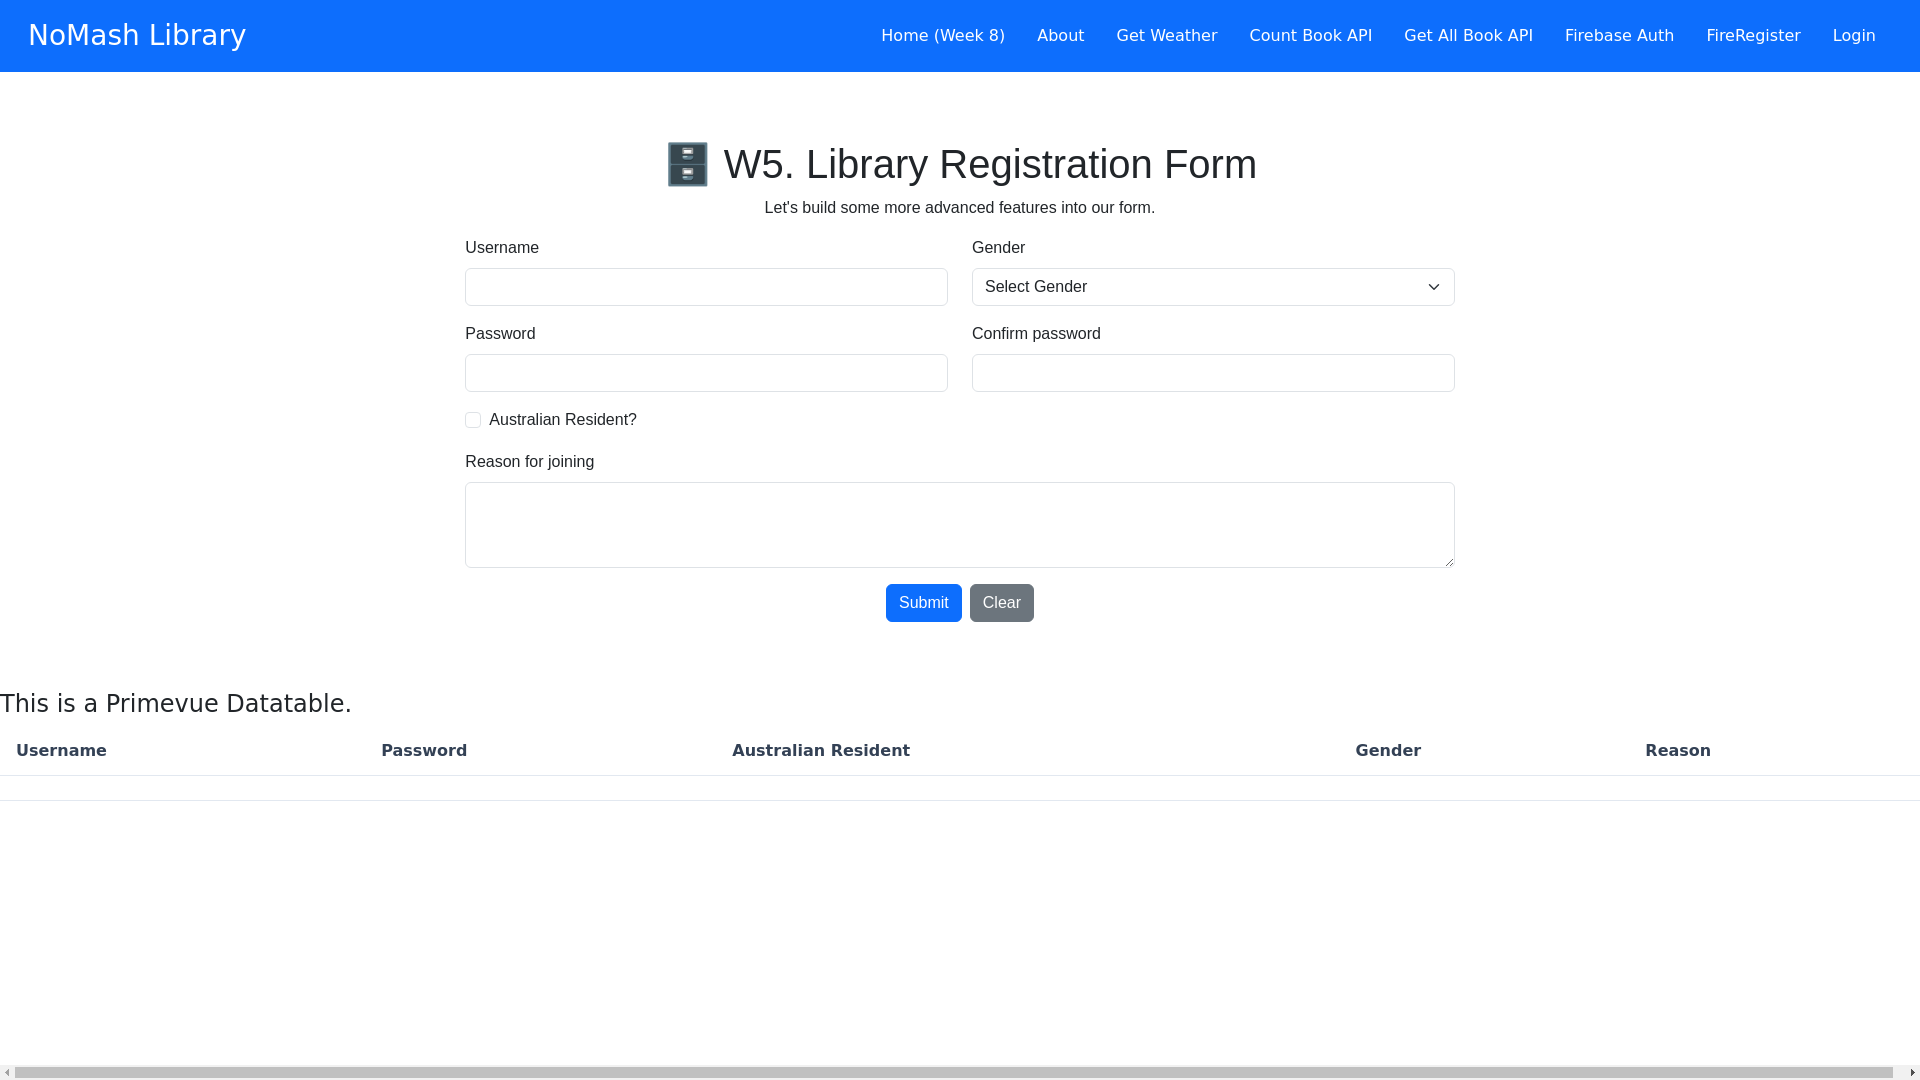Click the Australian Resident column header
Image resolution: width=1920 pixels, height=1080 pixels.
click(821, 751)
